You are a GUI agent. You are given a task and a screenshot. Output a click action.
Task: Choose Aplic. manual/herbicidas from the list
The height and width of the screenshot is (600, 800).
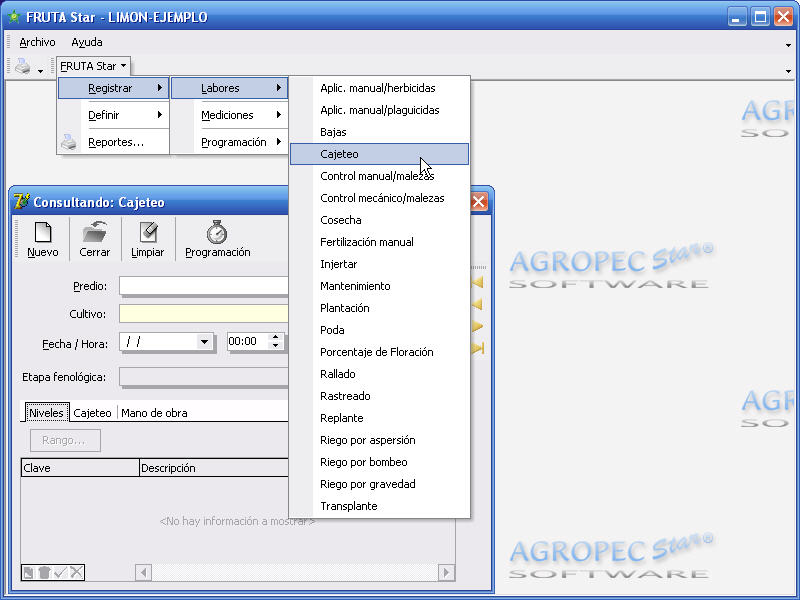click(379, 88)
